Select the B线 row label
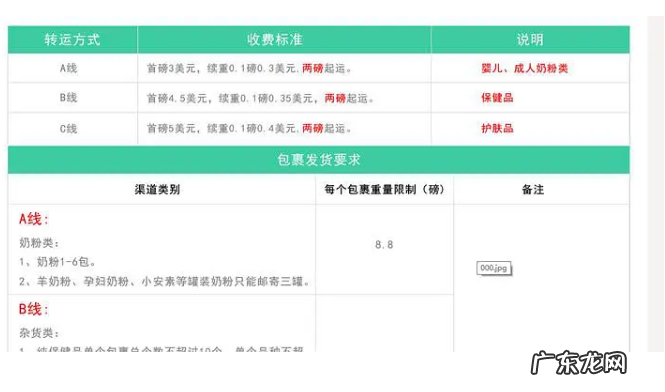The image size is (665, 392). pyautogui.click(x=68, y=98)
